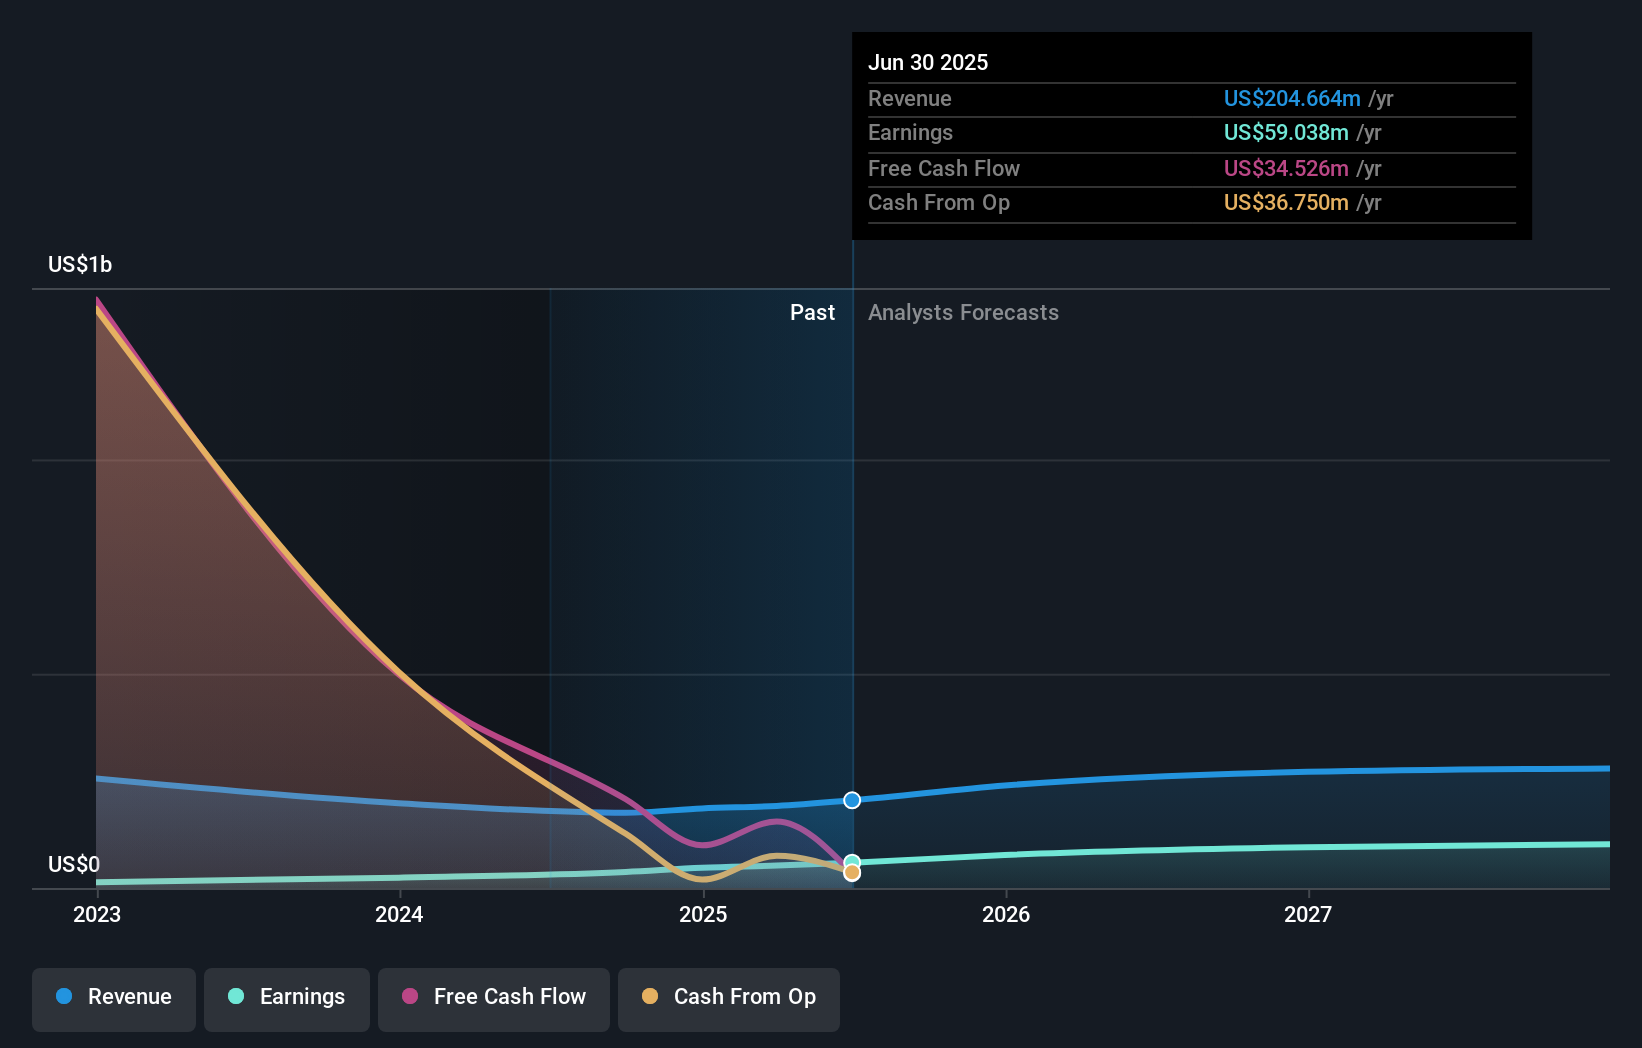Click the blue Revenue marker on the chart line
The height and width of the screenshot is (1048, 1642).
[x=852, y=800]
